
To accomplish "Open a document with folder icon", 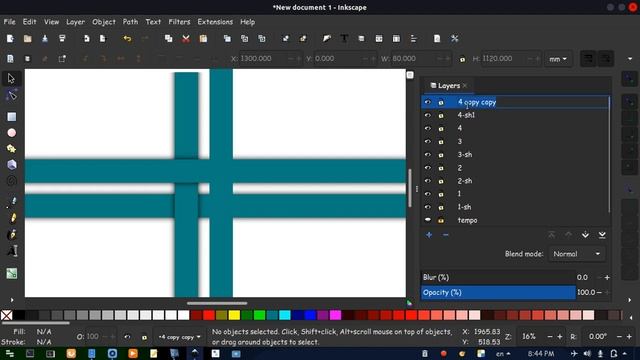I will click(27, 38).
